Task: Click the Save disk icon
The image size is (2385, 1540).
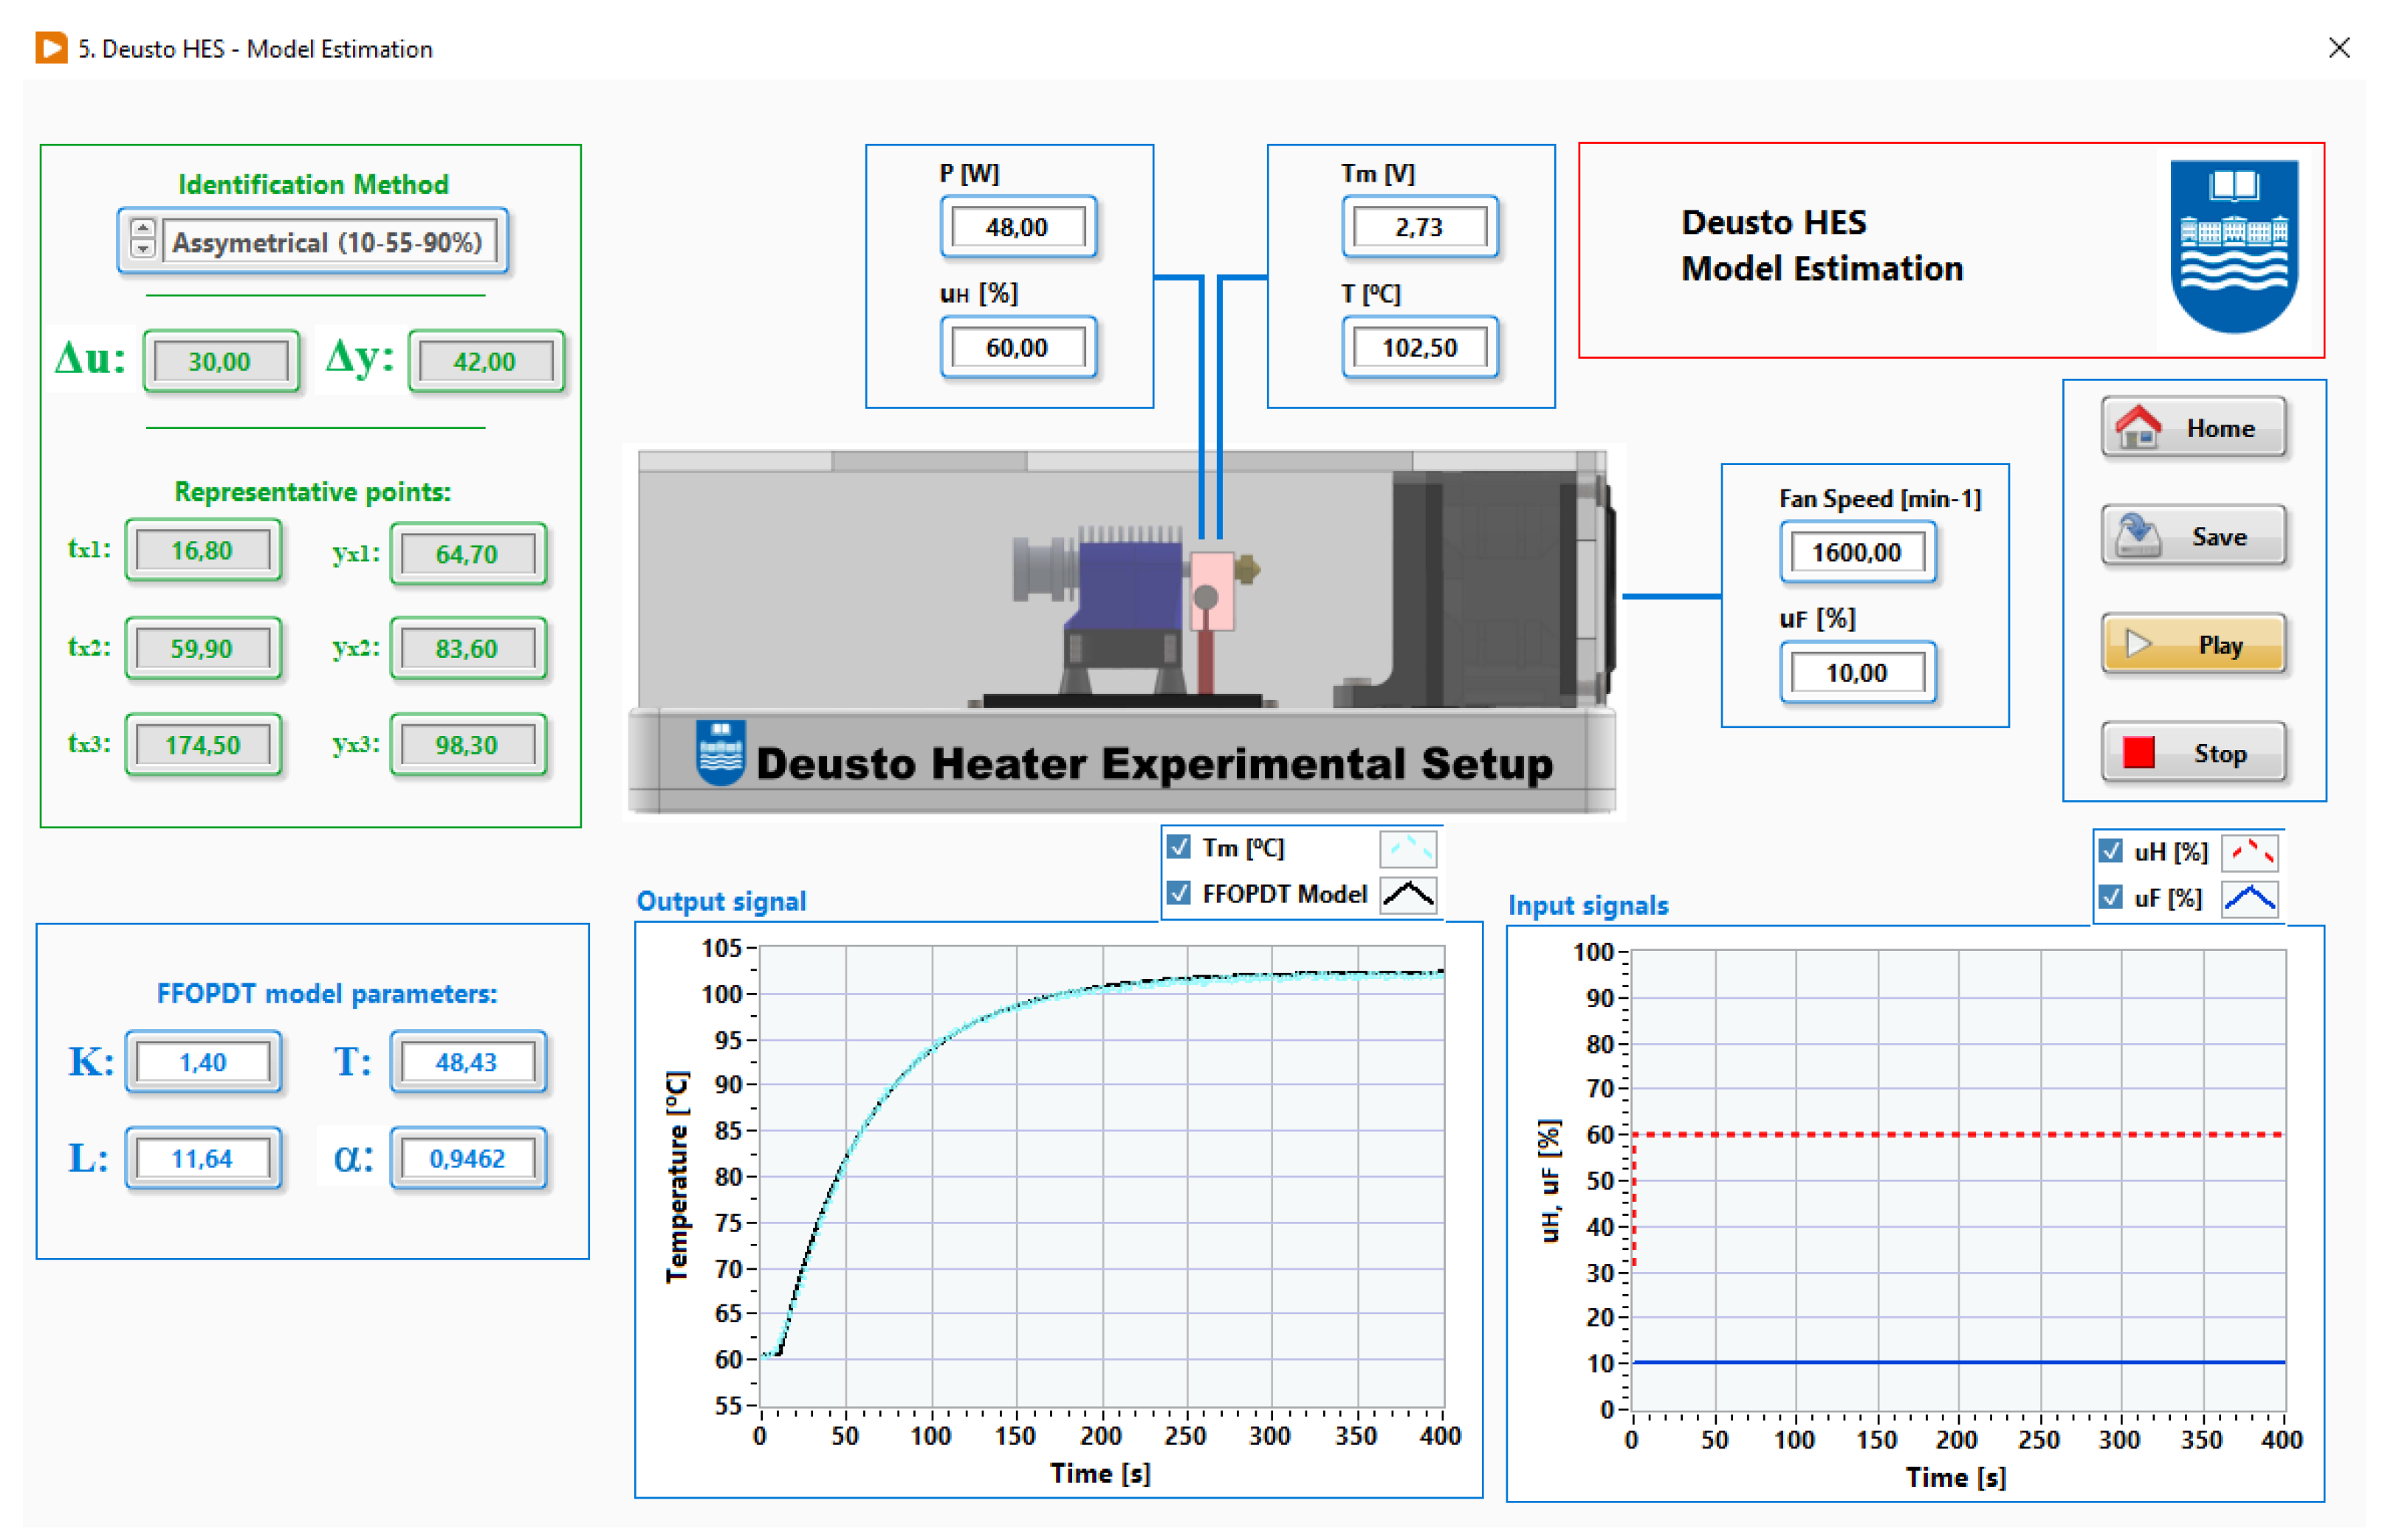Action: click(x=2138, y=536)
